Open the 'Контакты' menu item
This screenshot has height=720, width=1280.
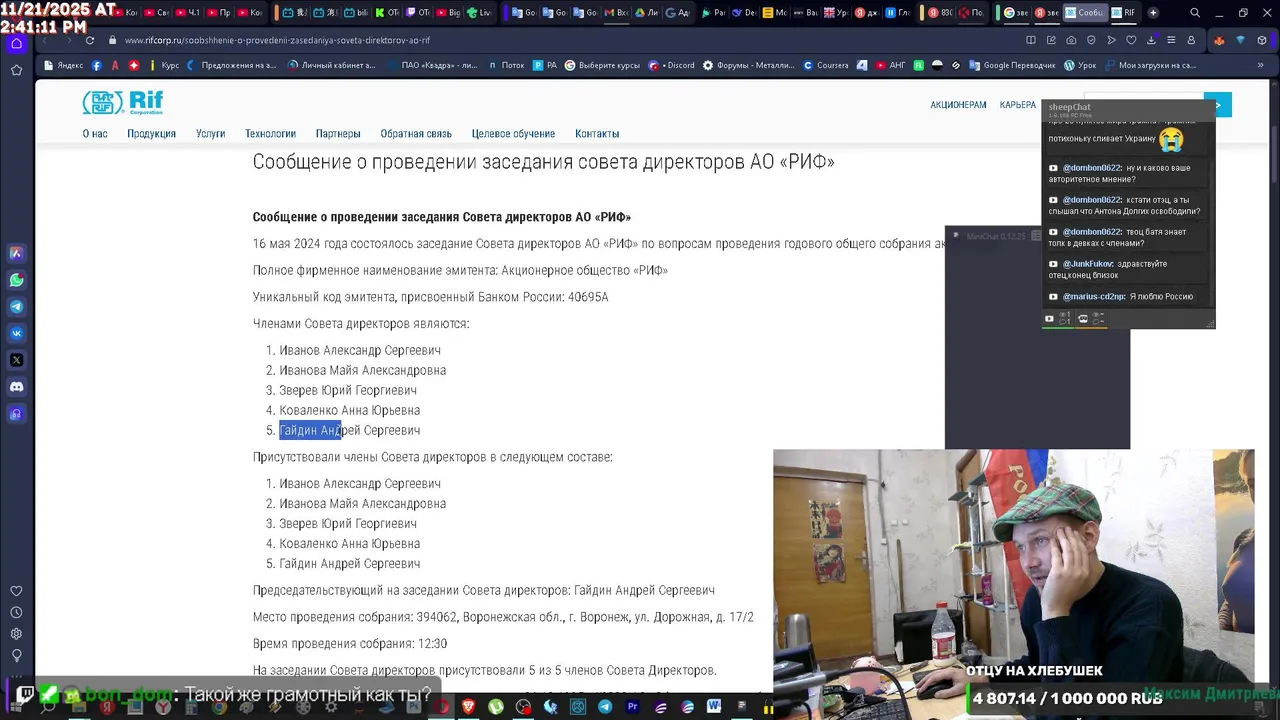click(x=597, y=134)
